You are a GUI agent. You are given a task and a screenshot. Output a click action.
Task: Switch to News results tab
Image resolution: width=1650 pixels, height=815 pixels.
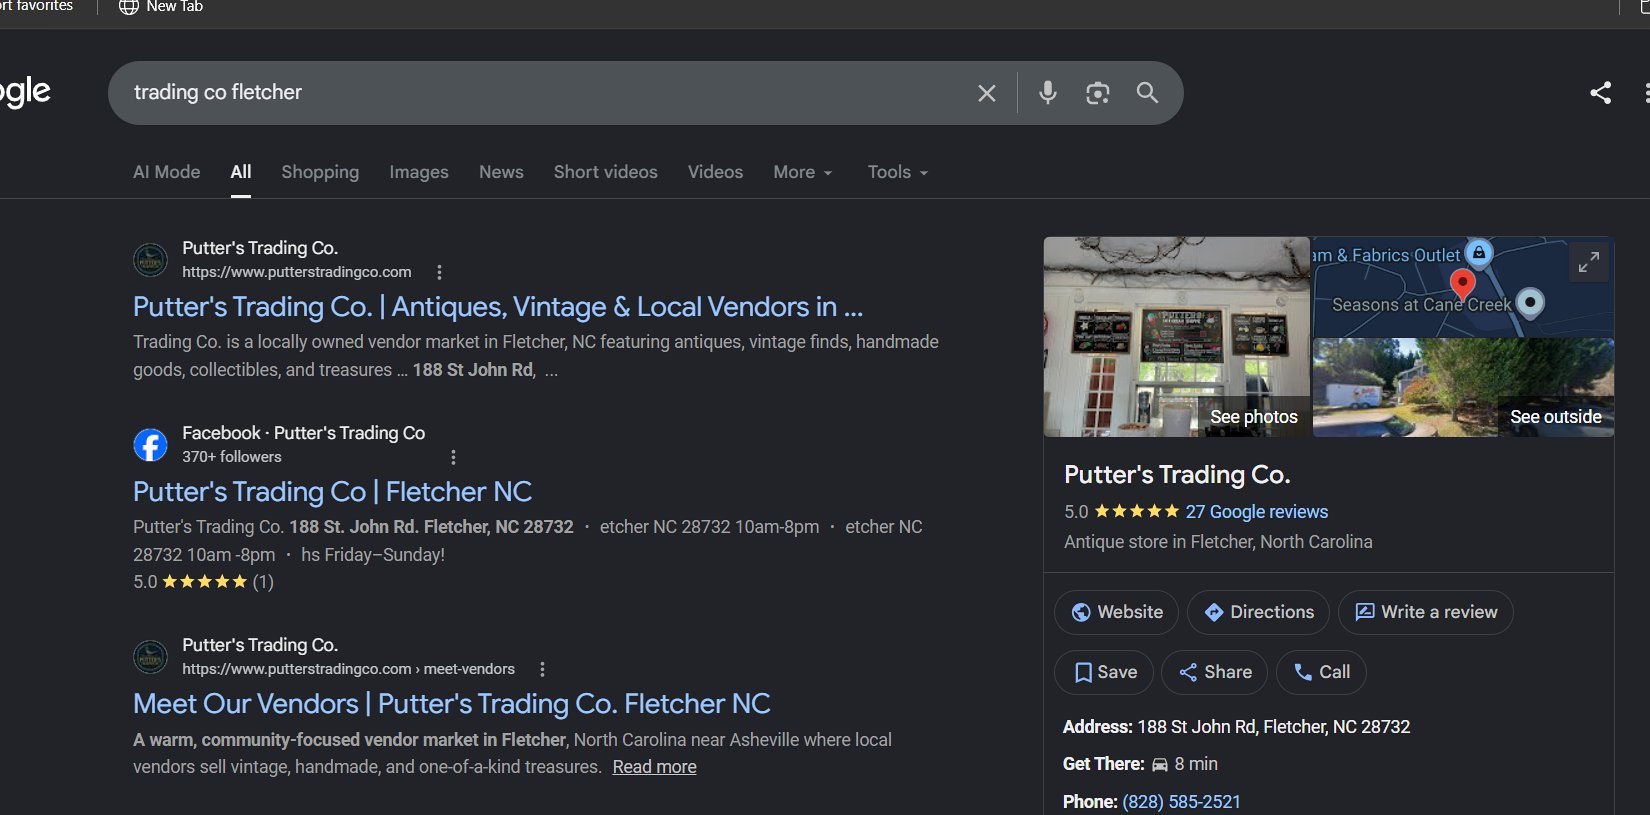(x=501, y=172)
